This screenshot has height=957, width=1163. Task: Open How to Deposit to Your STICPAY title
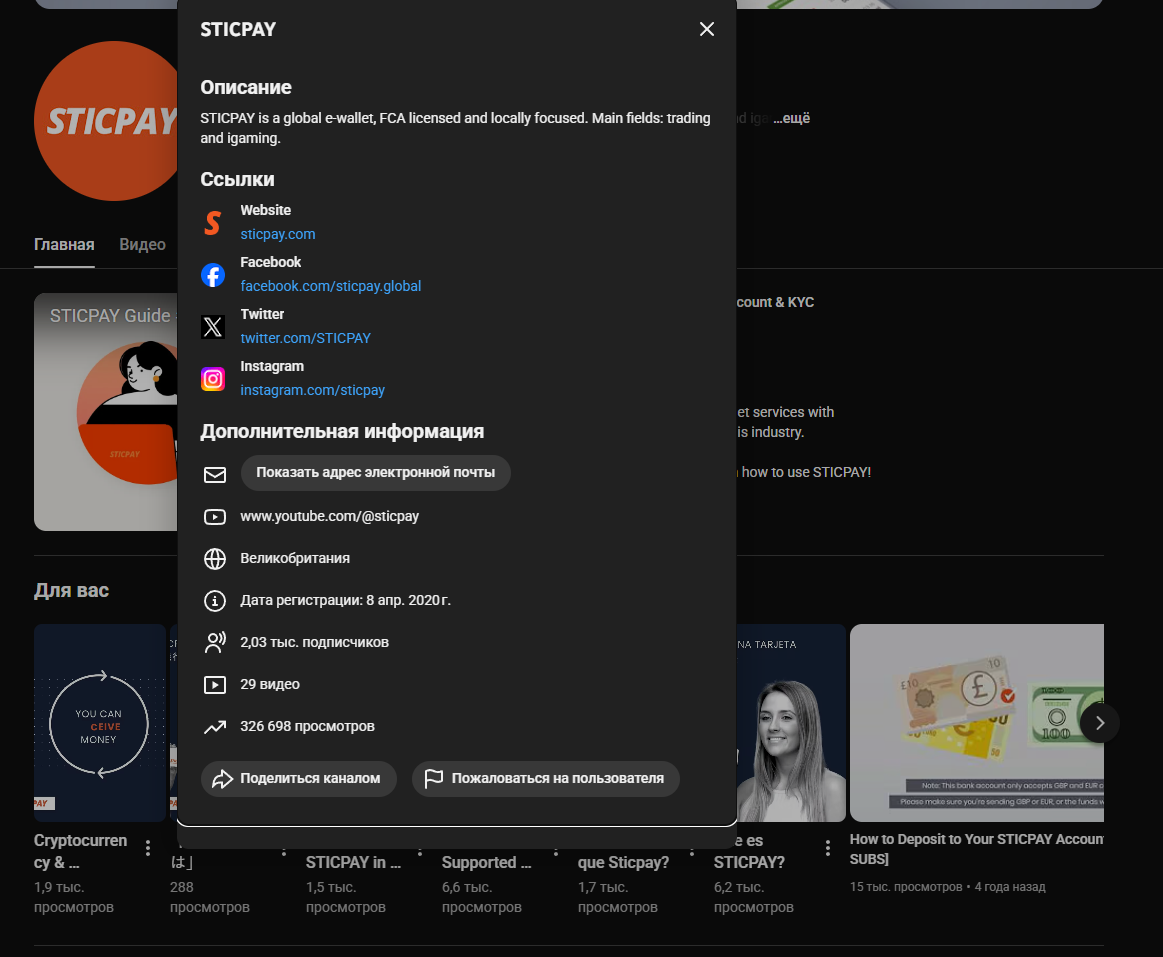coord(977,849)
